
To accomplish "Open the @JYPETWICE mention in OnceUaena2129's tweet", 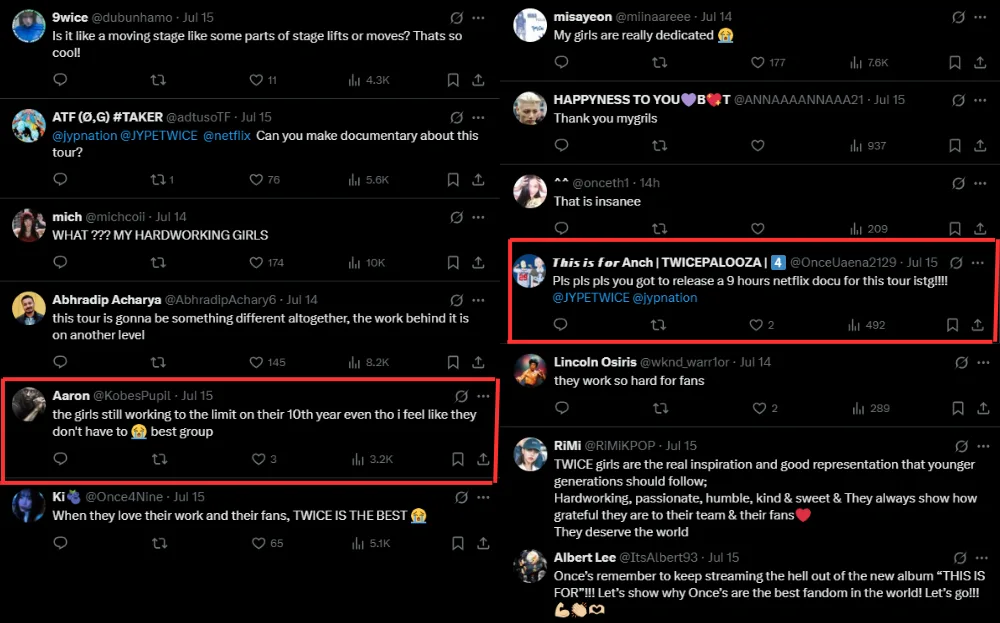I will coord(591,298).
